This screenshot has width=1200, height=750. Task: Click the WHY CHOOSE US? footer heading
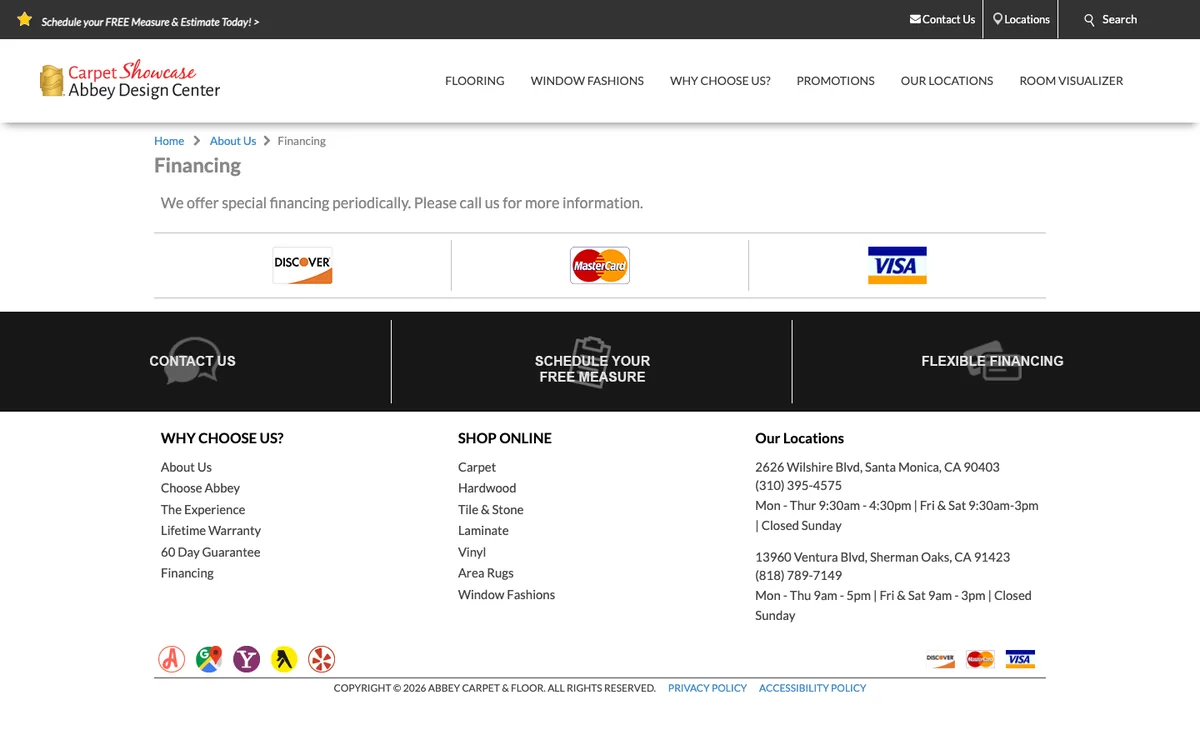coord(222,438)
